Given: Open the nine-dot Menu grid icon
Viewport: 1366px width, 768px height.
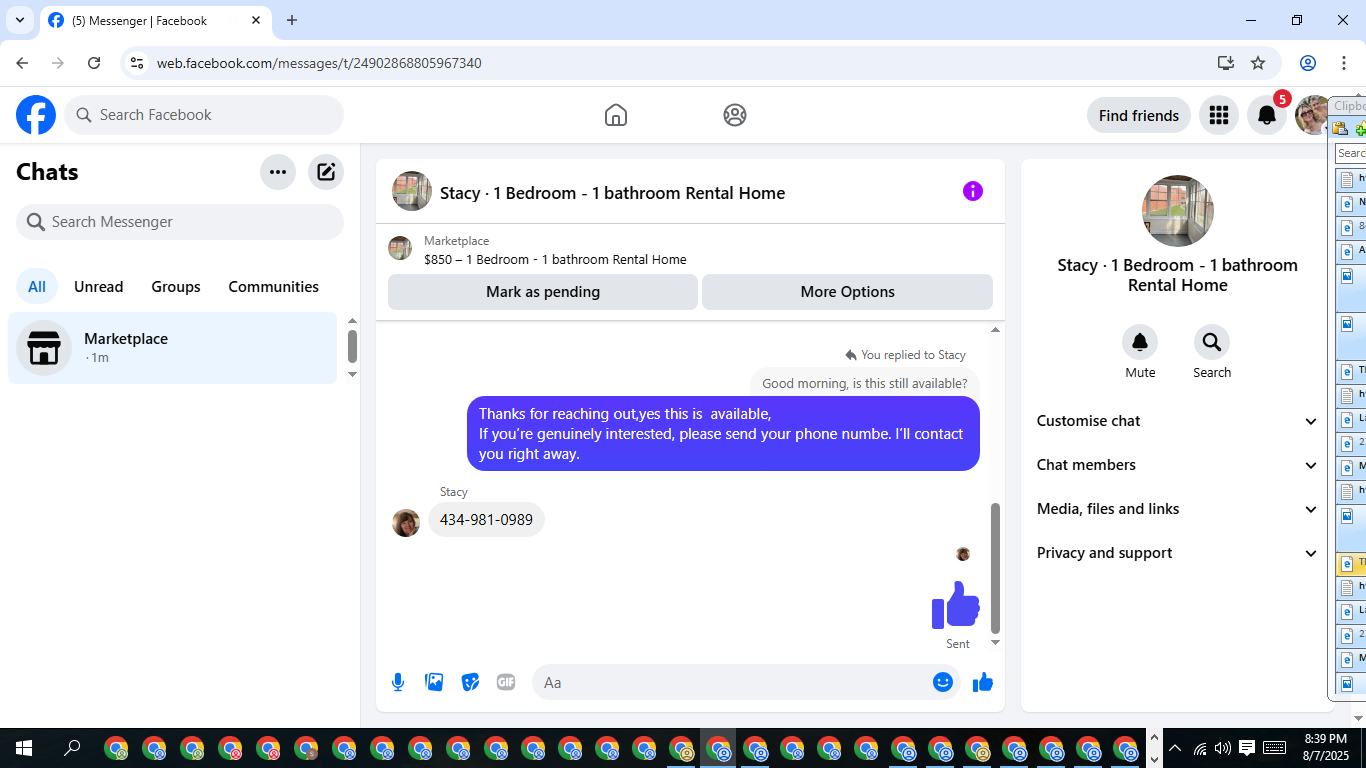Looking at the screenshot, I should (x=1218, y=115).
